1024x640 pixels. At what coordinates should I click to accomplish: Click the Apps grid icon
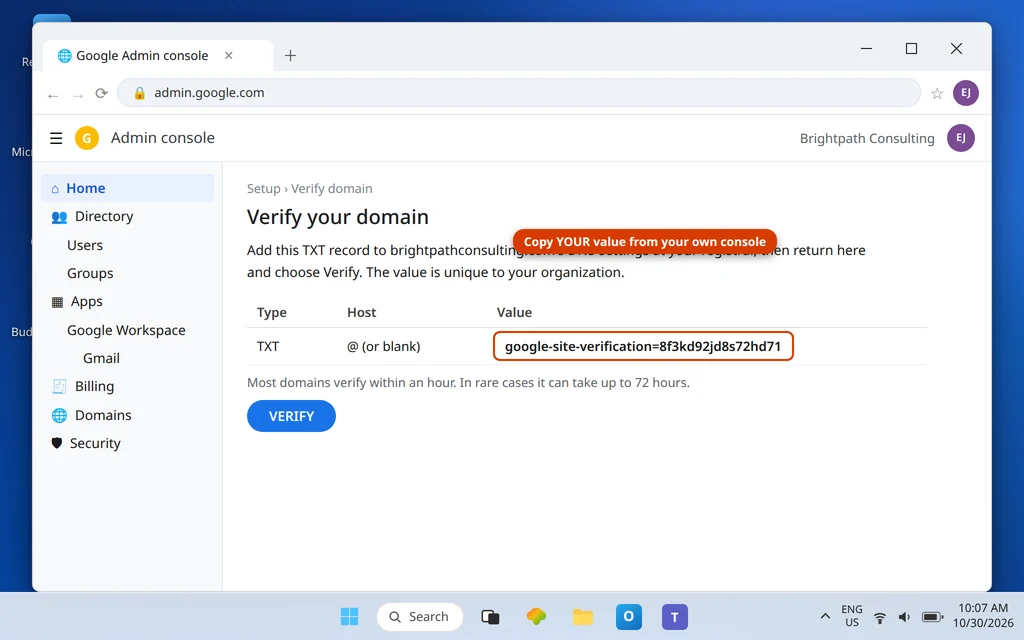point(57,302)
